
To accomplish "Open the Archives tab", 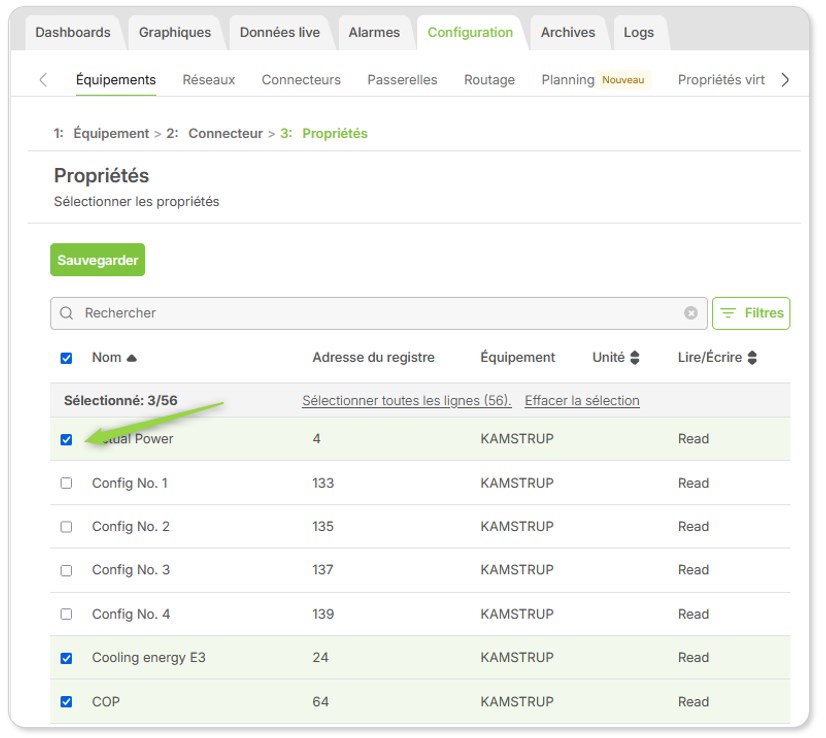I will pyautogui.click(x=568, y=33).
